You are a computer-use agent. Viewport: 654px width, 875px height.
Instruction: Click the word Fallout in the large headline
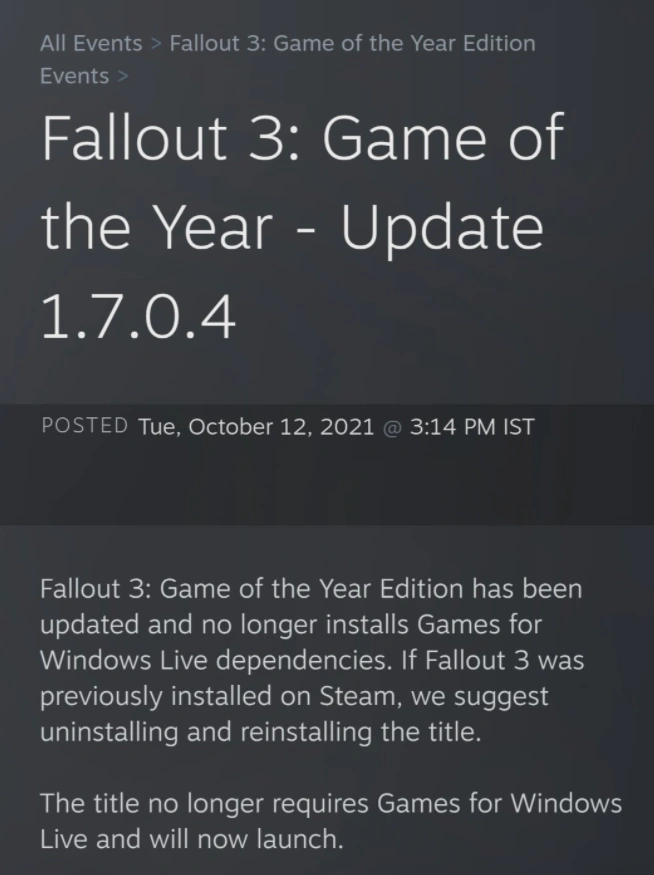coord(133,139)
